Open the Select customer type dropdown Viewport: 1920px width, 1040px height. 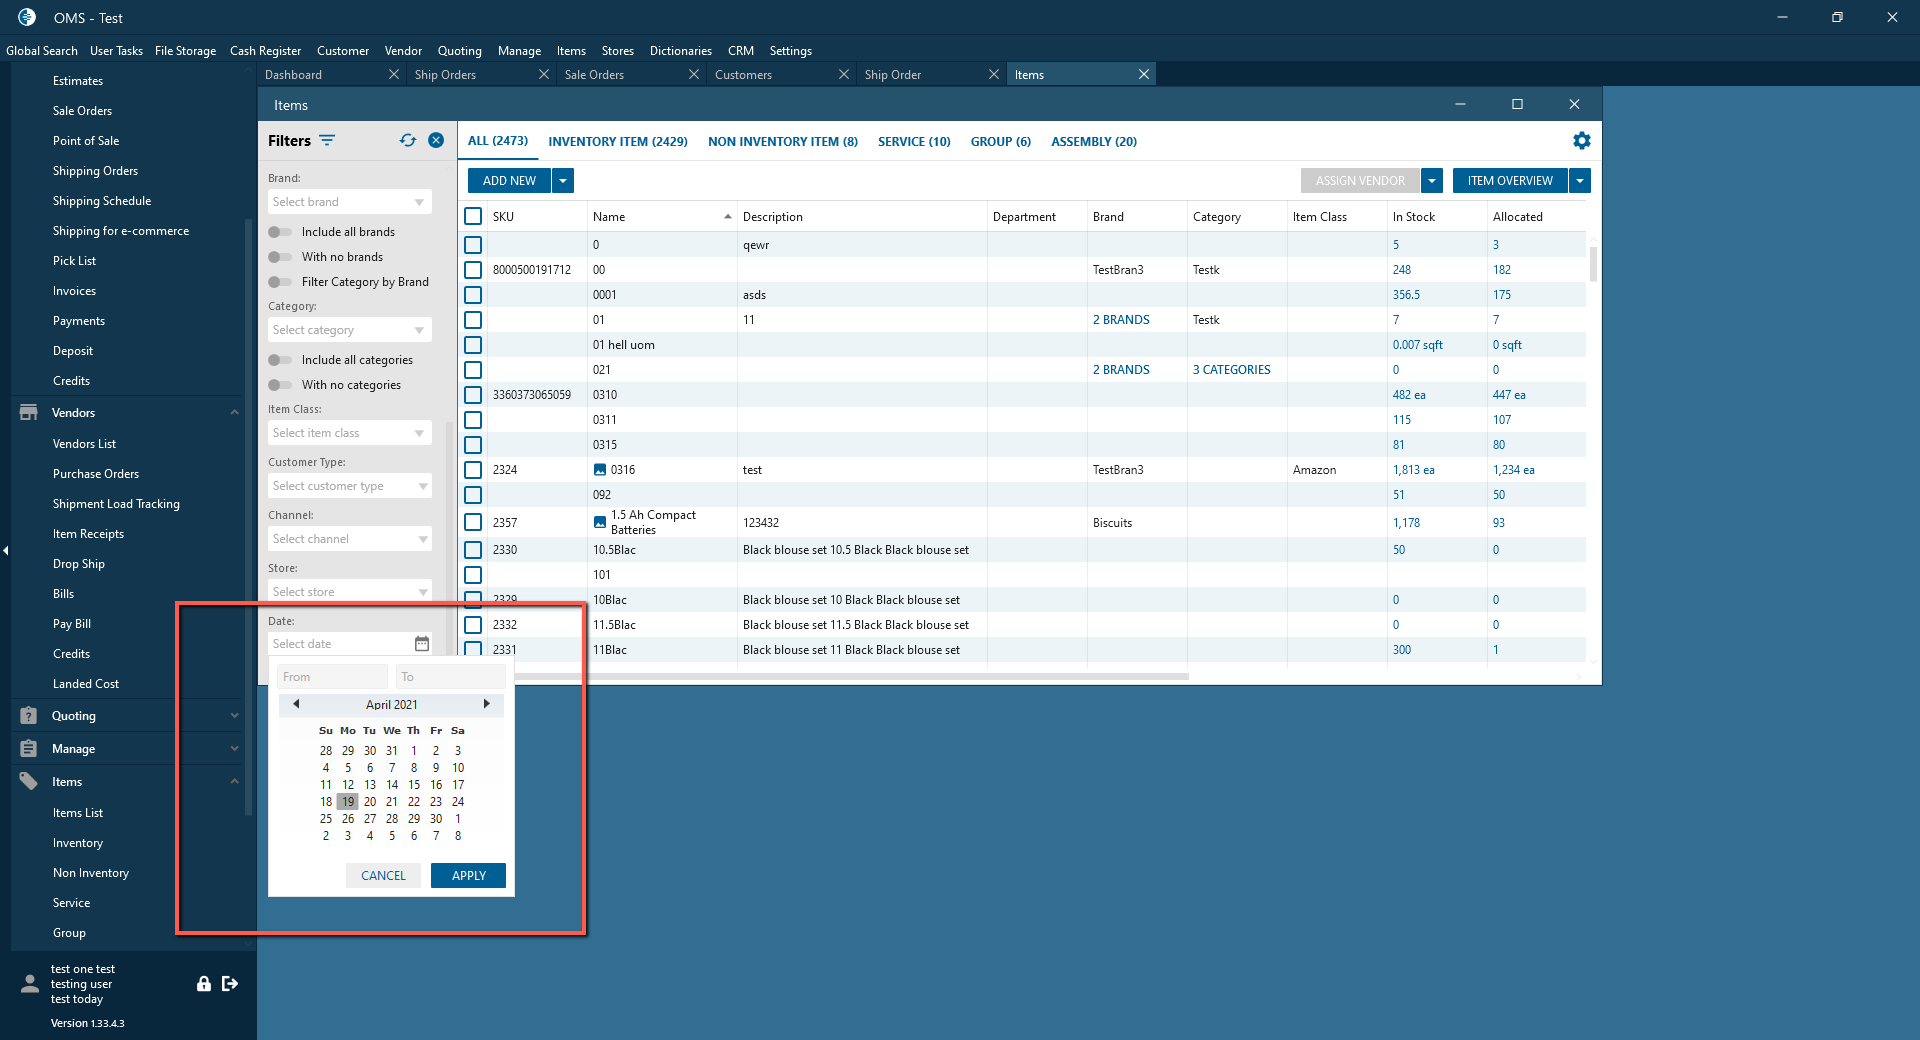tap(350, 486)
